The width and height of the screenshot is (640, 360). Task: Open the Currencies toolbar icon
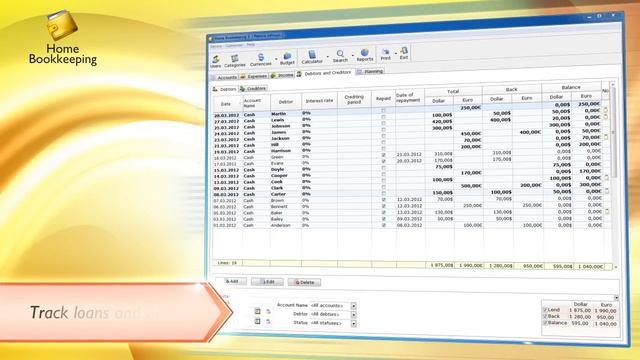(260, 59)
